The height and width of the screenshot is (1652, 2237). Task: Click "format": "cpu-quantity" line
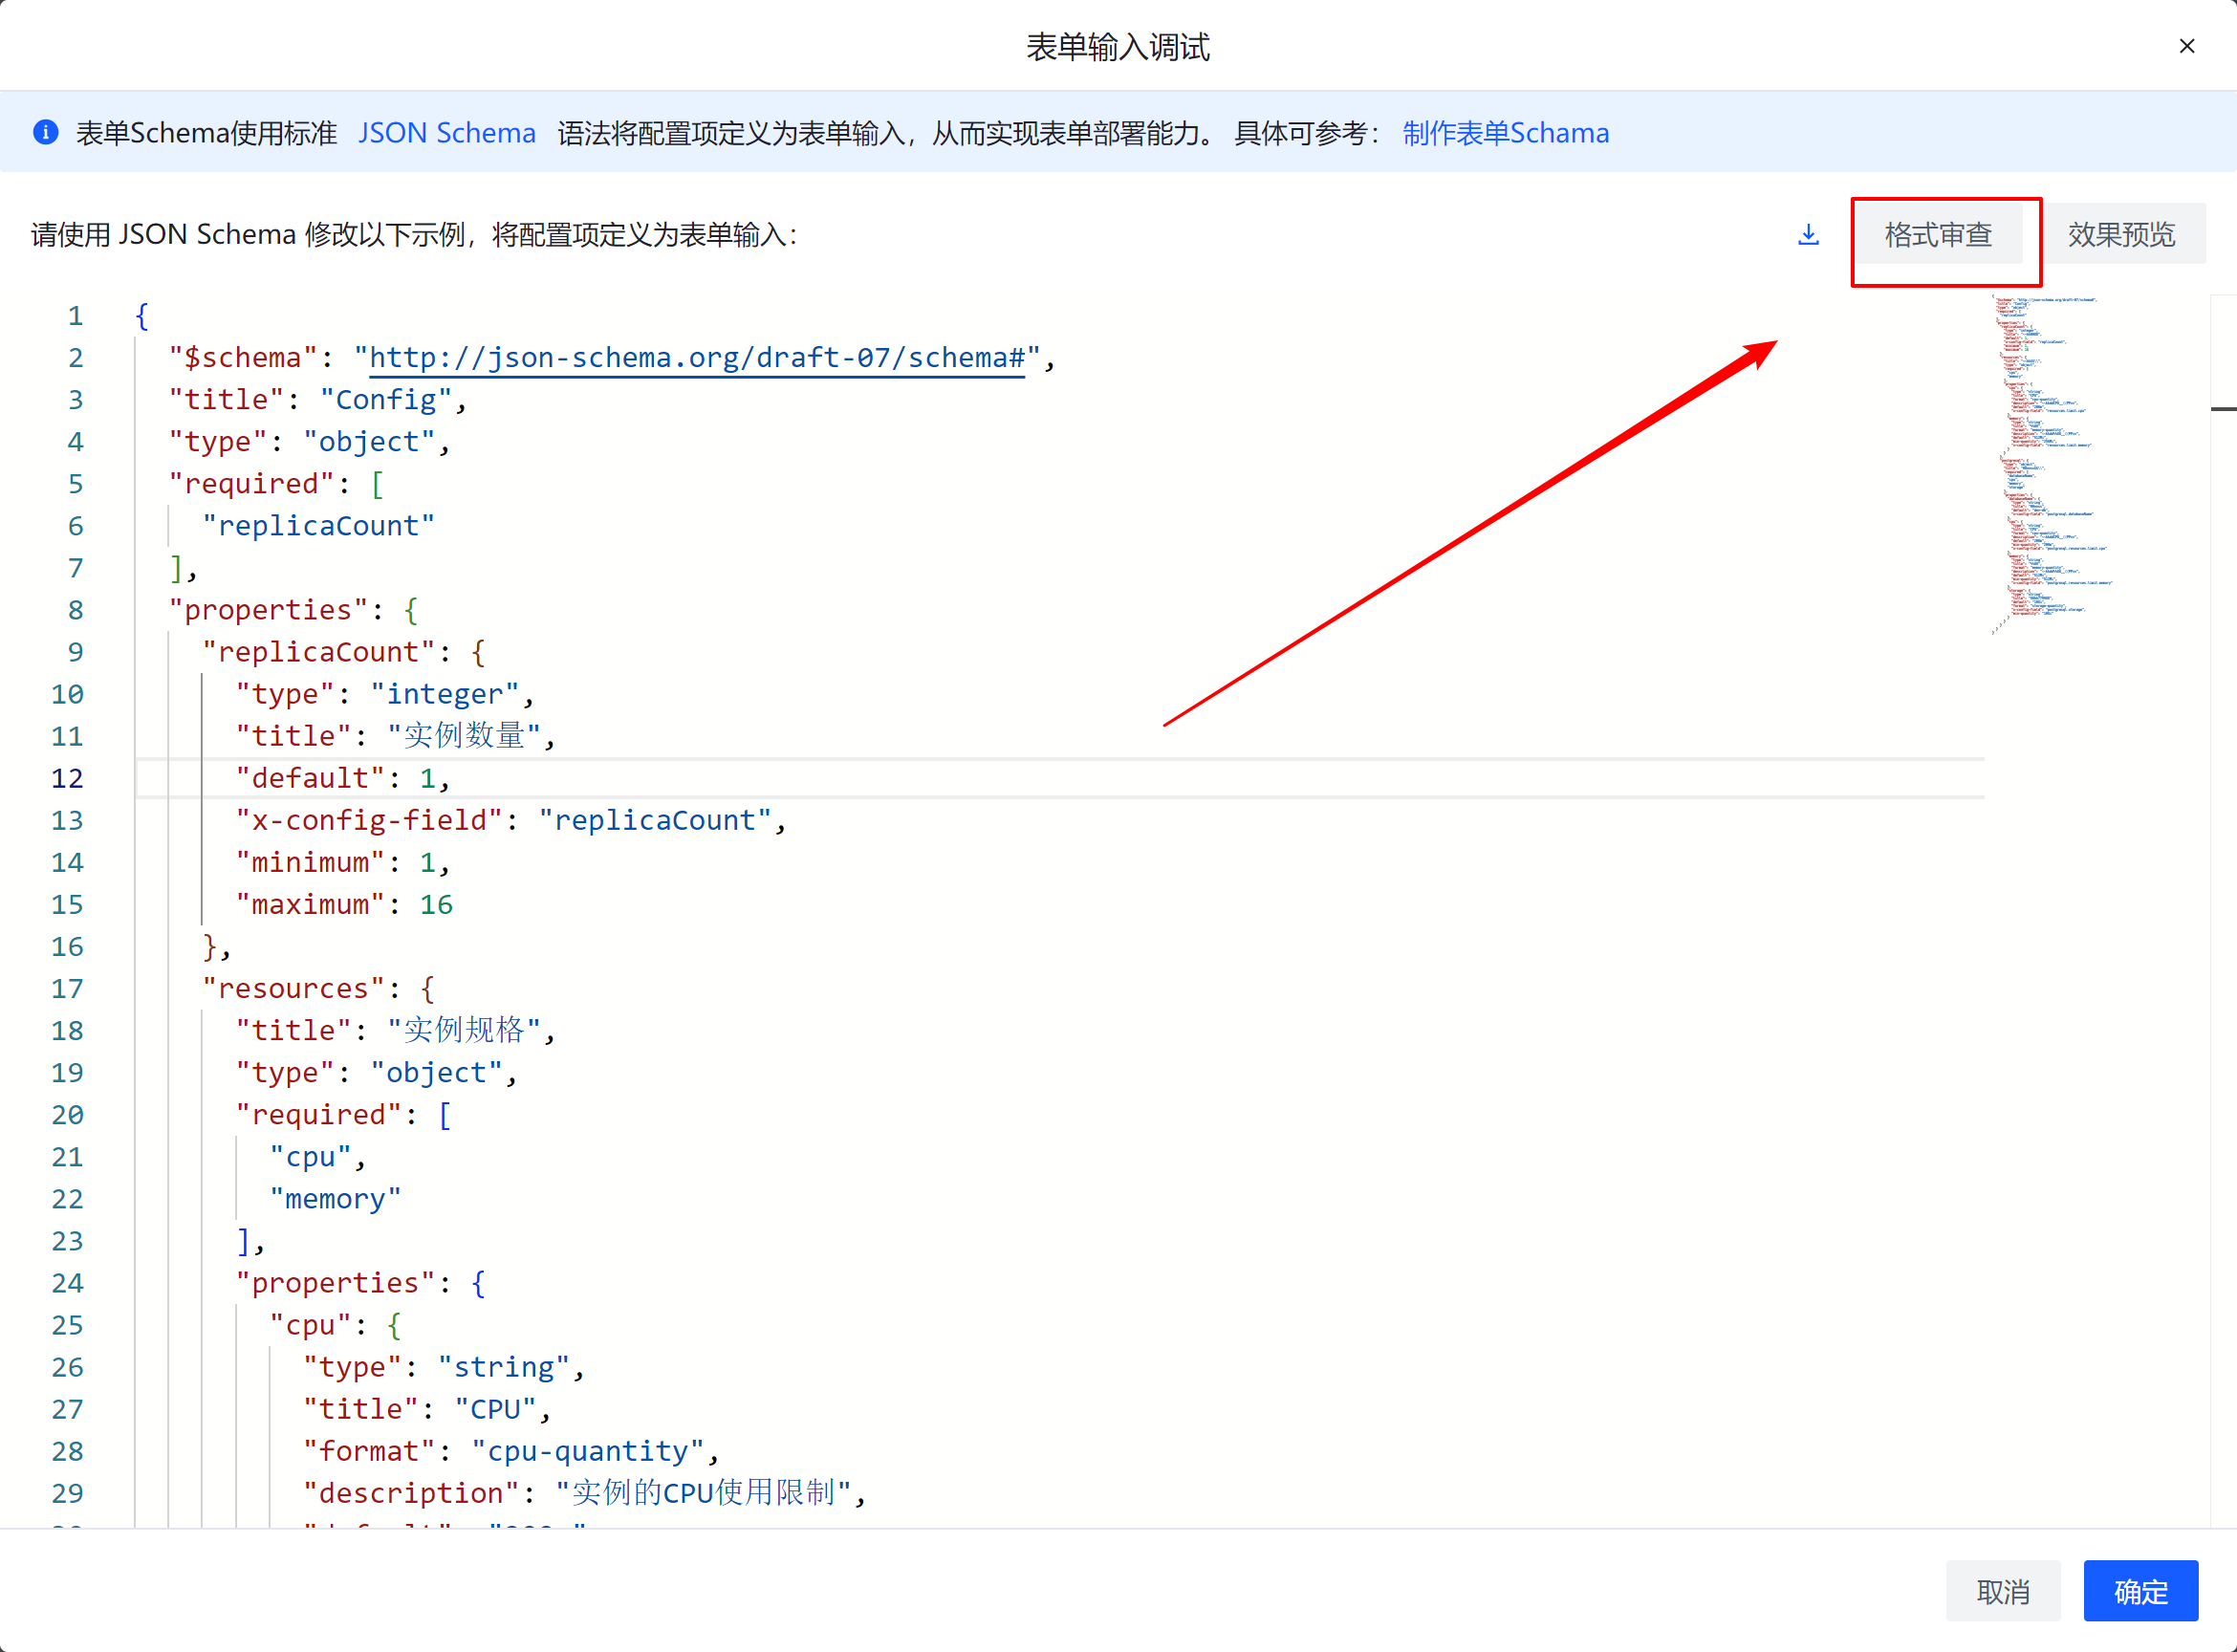(x=511, y=1451)
